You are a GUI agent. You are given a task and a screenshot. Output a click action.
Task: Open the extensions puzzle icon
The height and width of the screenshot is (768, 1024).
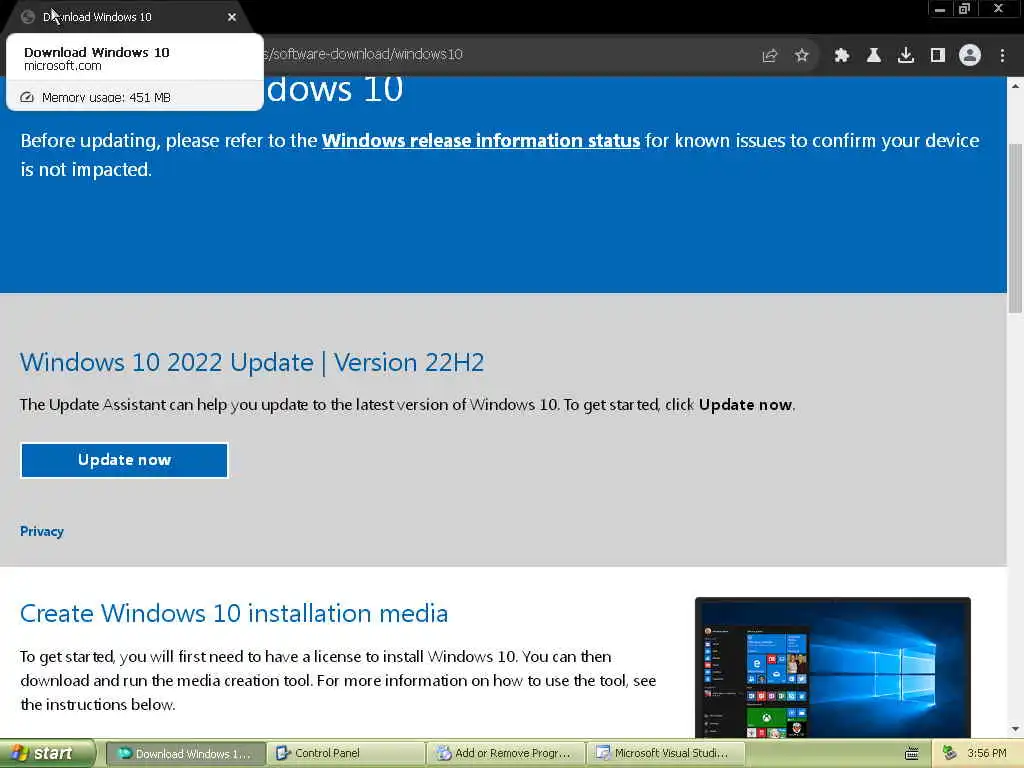tap(842, 56)
